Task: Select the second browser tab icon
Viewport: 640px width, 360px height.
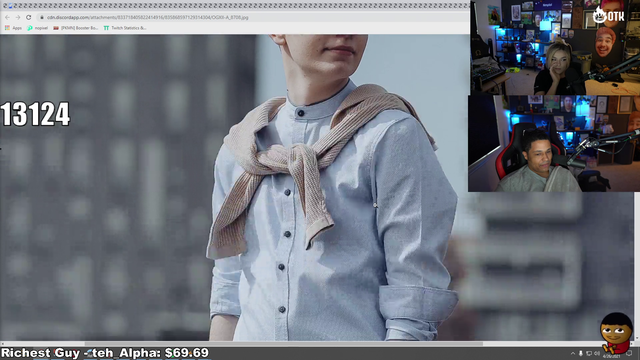Action: click(x=10, y=6)
